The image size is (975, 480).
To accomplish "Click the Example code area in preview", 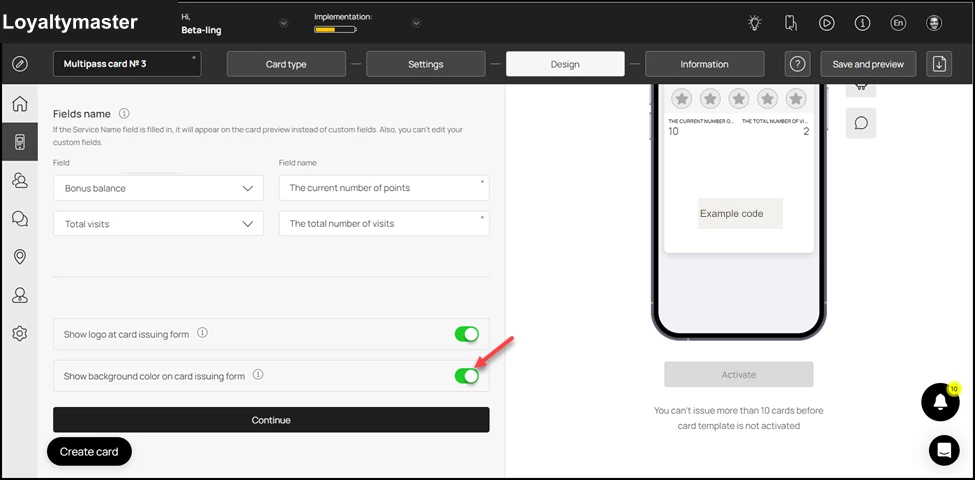I will pyautogui.click(x=740, y=213).
